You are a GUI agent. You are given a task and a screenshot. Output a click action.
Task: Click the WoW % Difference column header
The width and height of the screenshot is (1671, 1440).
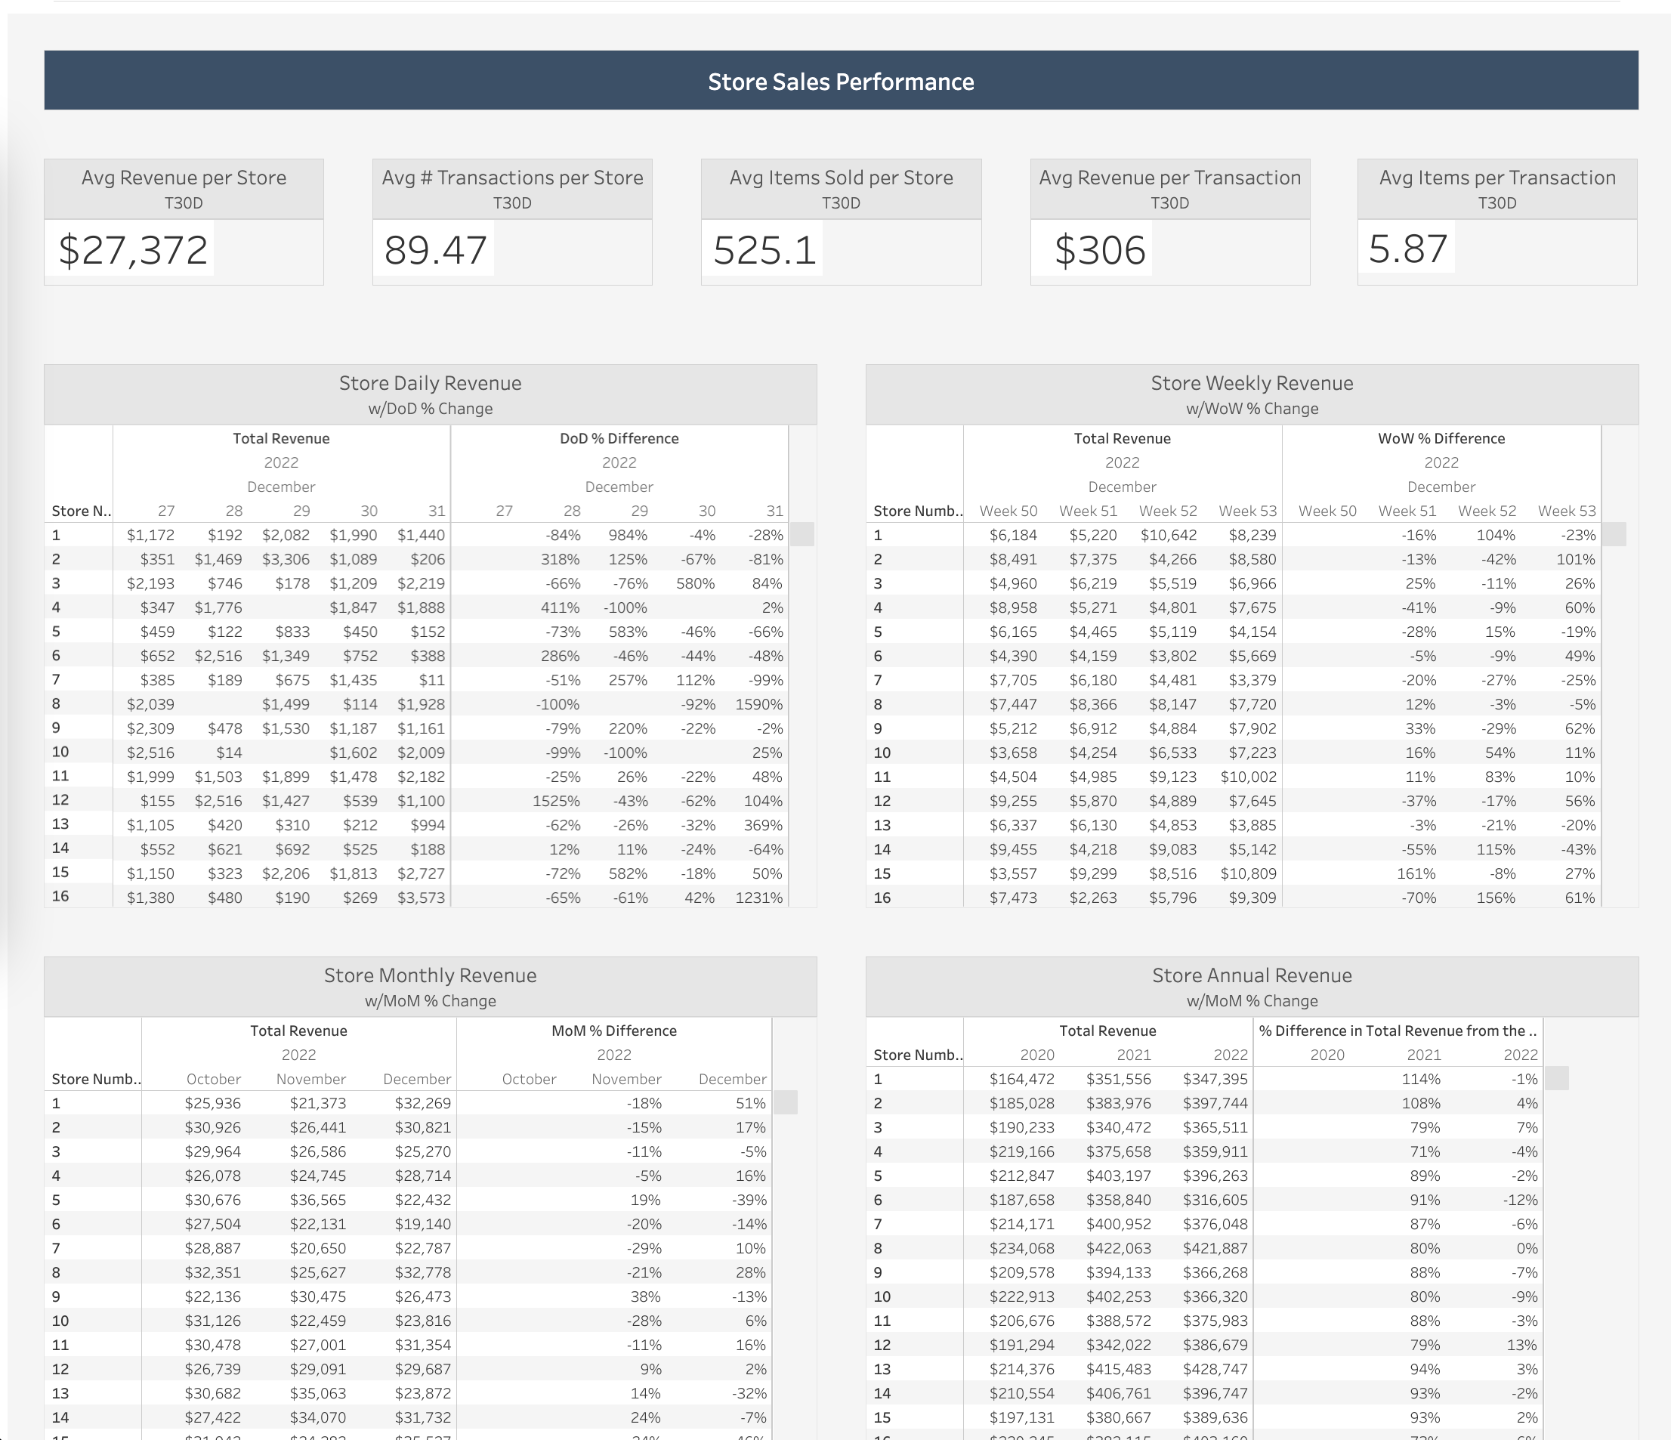pos(1441,438)
